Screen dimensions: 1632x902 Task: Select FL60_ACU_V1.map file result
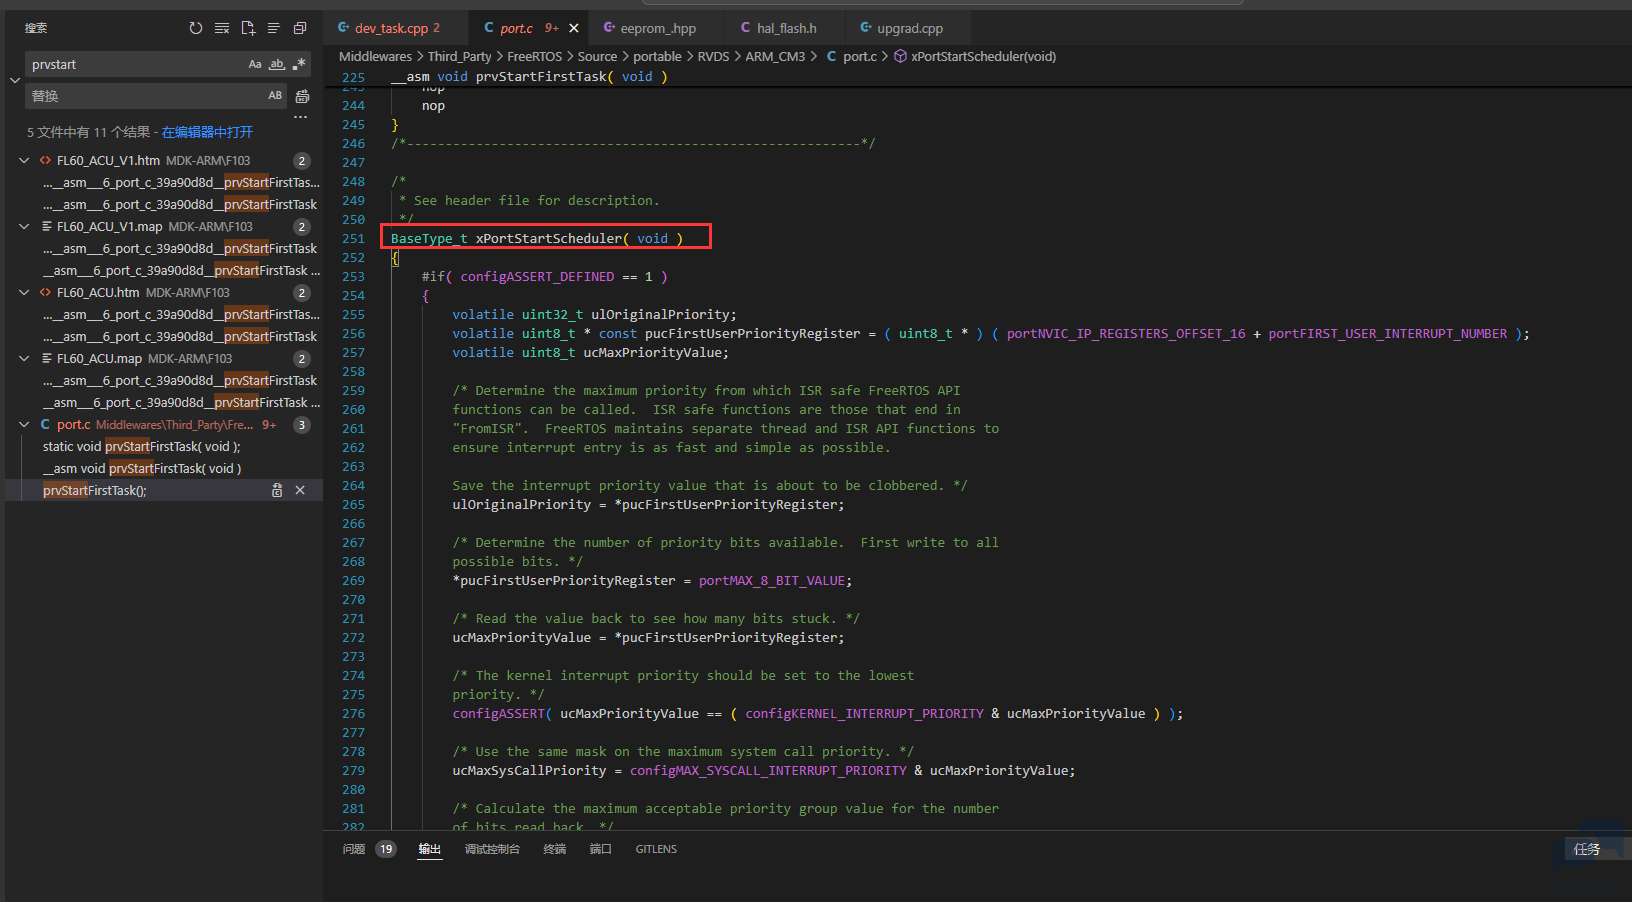[164, 226]
